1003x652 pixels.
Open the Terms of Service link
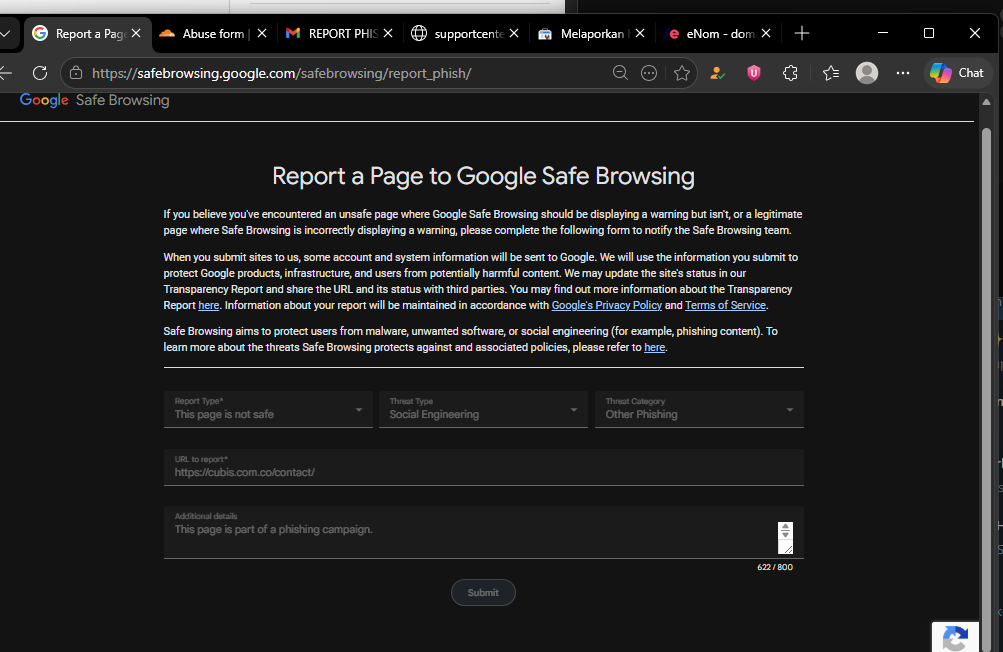(x=725, y=305)
